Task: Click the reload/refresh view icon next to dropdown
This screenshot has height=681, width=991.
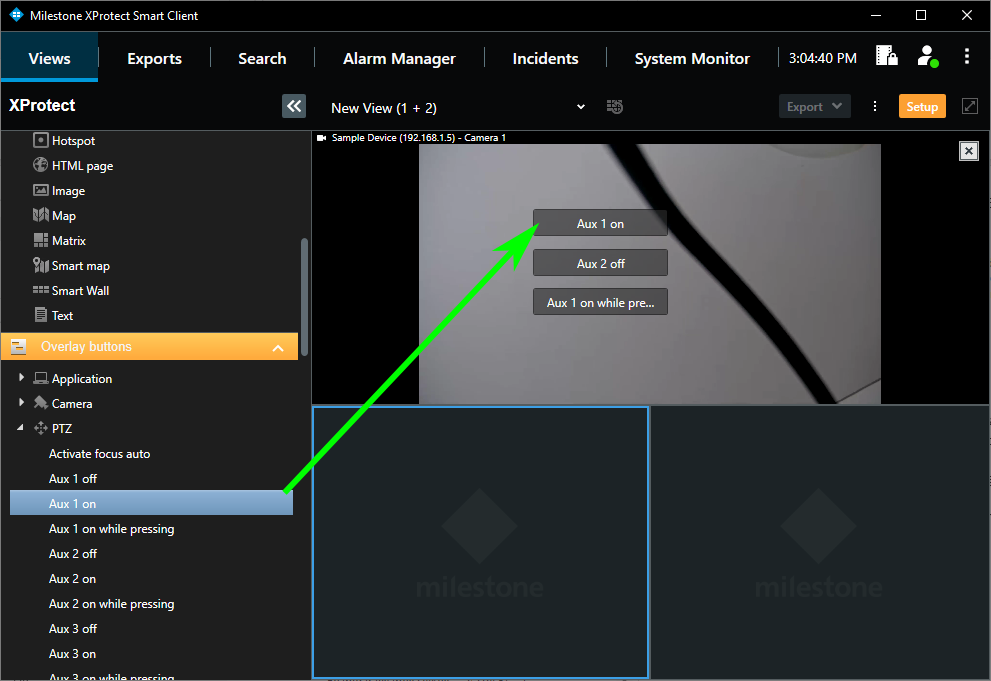Action: [x=614, y=106]
